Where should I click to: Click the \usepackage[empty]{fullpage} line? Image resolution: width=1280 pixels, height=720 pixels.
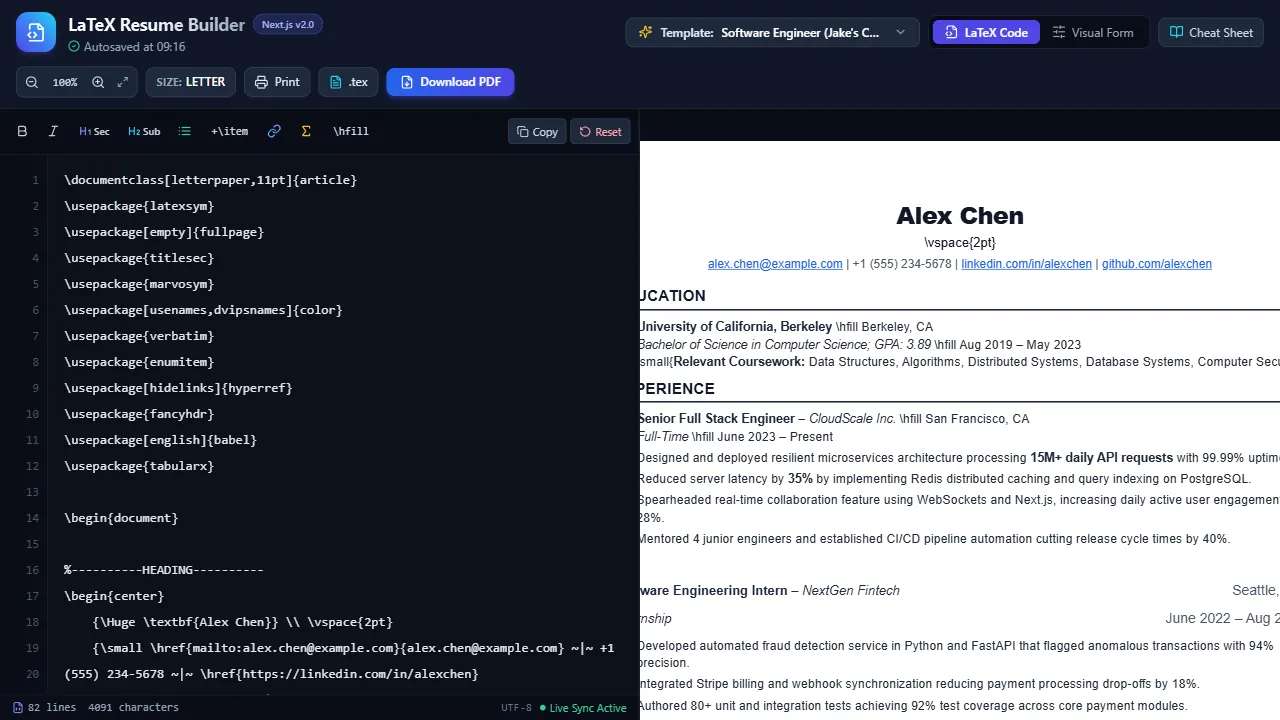164,232
